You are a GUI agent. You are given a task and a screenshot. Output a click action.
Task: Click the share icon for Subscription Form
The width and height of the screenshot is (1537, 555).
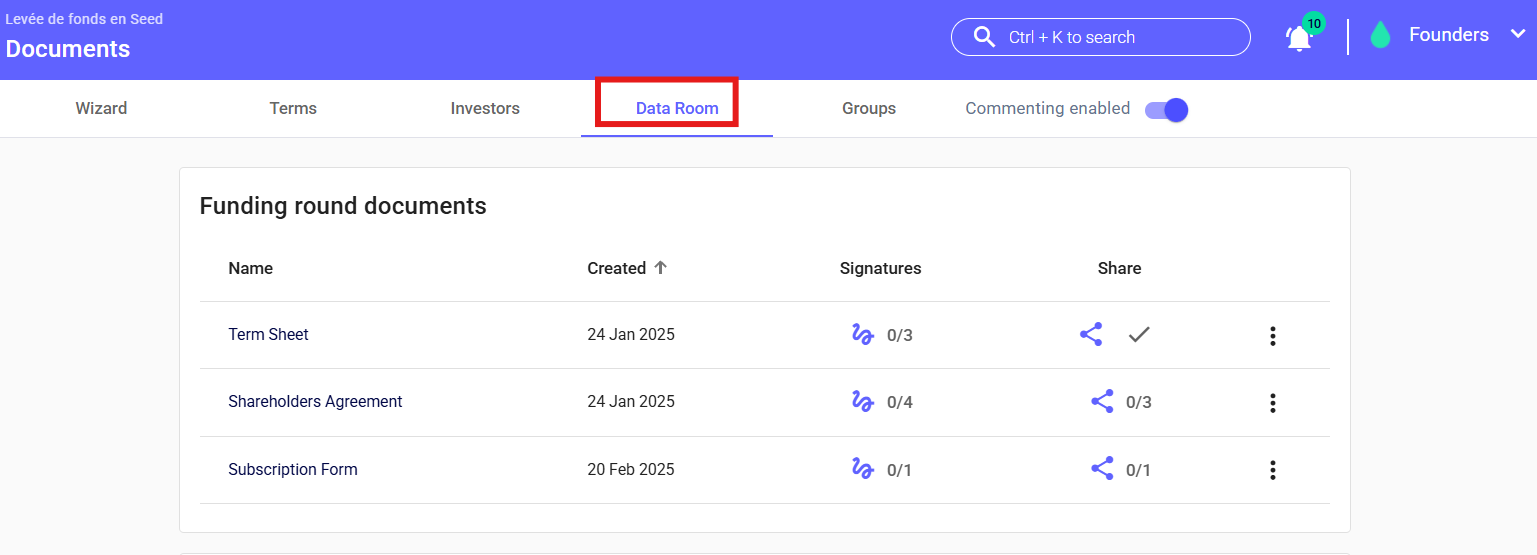(1102, 469)
